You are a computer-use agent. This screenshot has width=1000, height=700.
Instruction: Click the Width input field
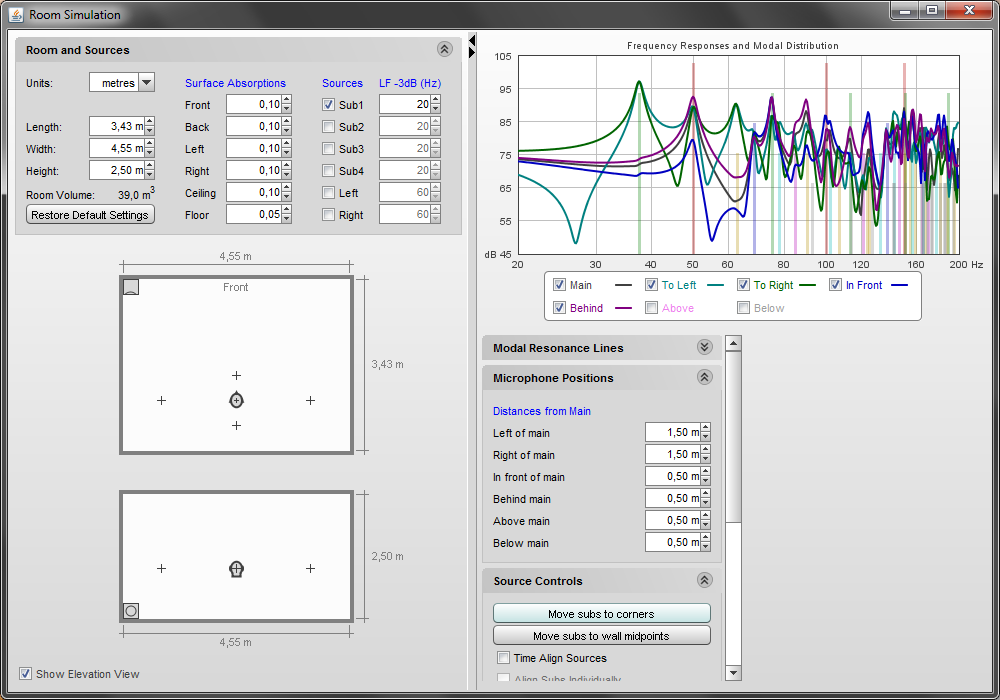[x=117, y=148]
